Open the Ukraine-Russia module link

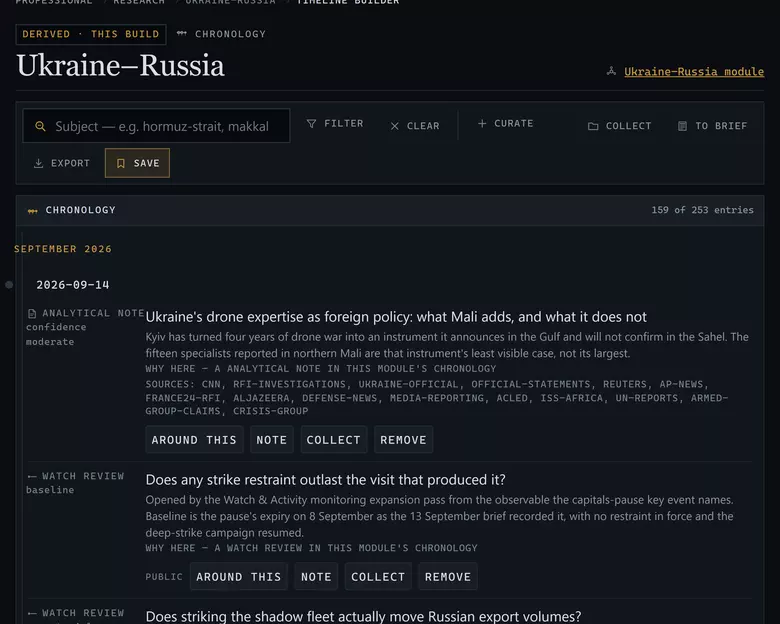(694, 72)
